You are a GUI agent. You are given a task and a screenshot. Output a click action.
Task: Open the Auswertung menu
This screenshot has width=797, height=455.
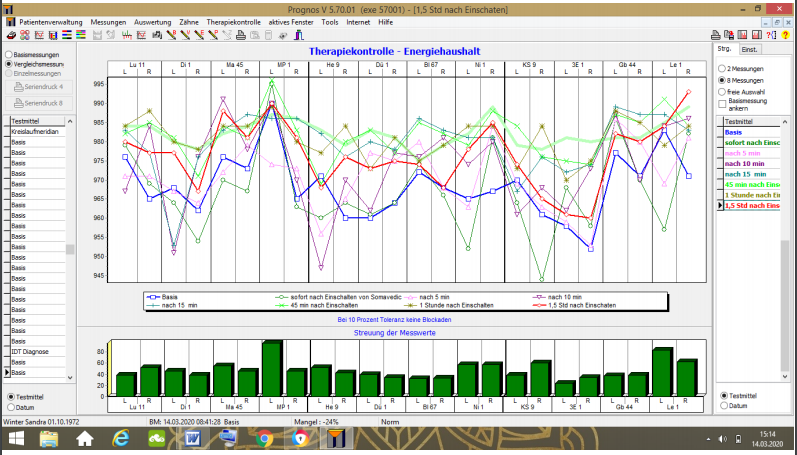click(x=152, y=21)
